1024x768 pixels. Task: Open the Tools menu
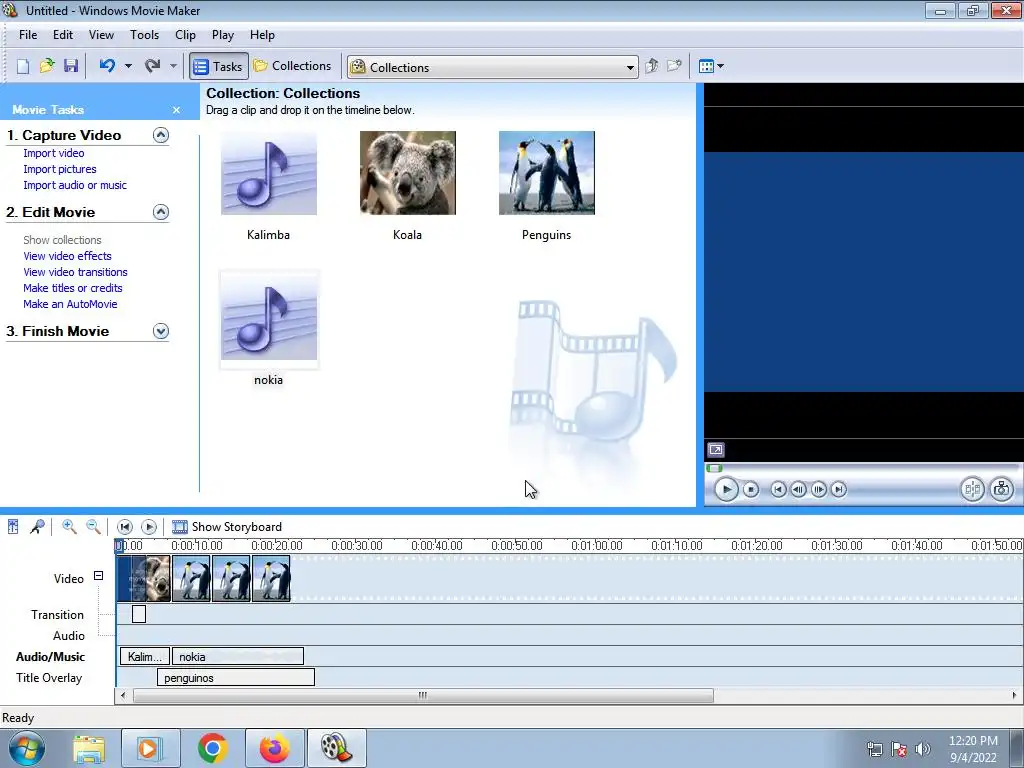(x=144, y=35)
